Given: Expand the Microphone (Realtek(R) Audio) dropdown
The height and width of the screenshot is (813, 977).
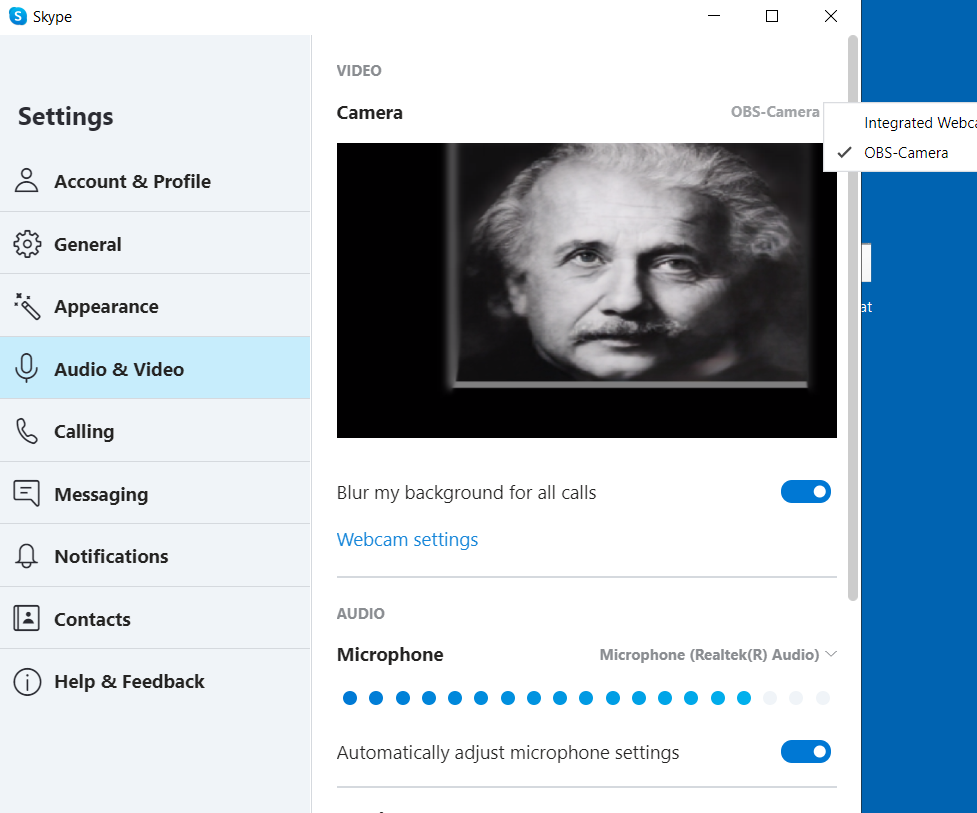Looking at the screenshot, I should (x=718, y=655).
